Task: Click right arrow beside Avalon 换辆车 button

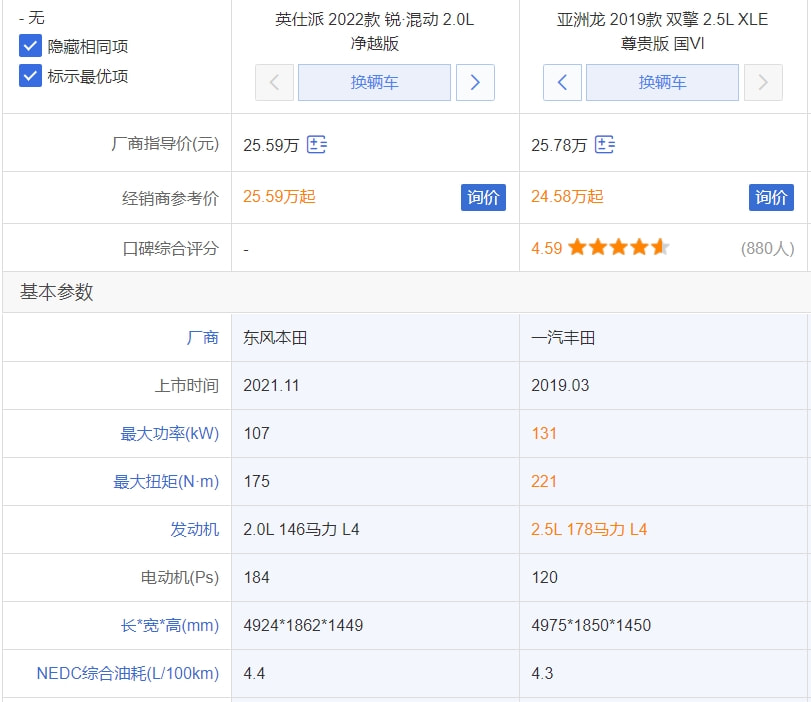Action: click(x=763, y=82)
